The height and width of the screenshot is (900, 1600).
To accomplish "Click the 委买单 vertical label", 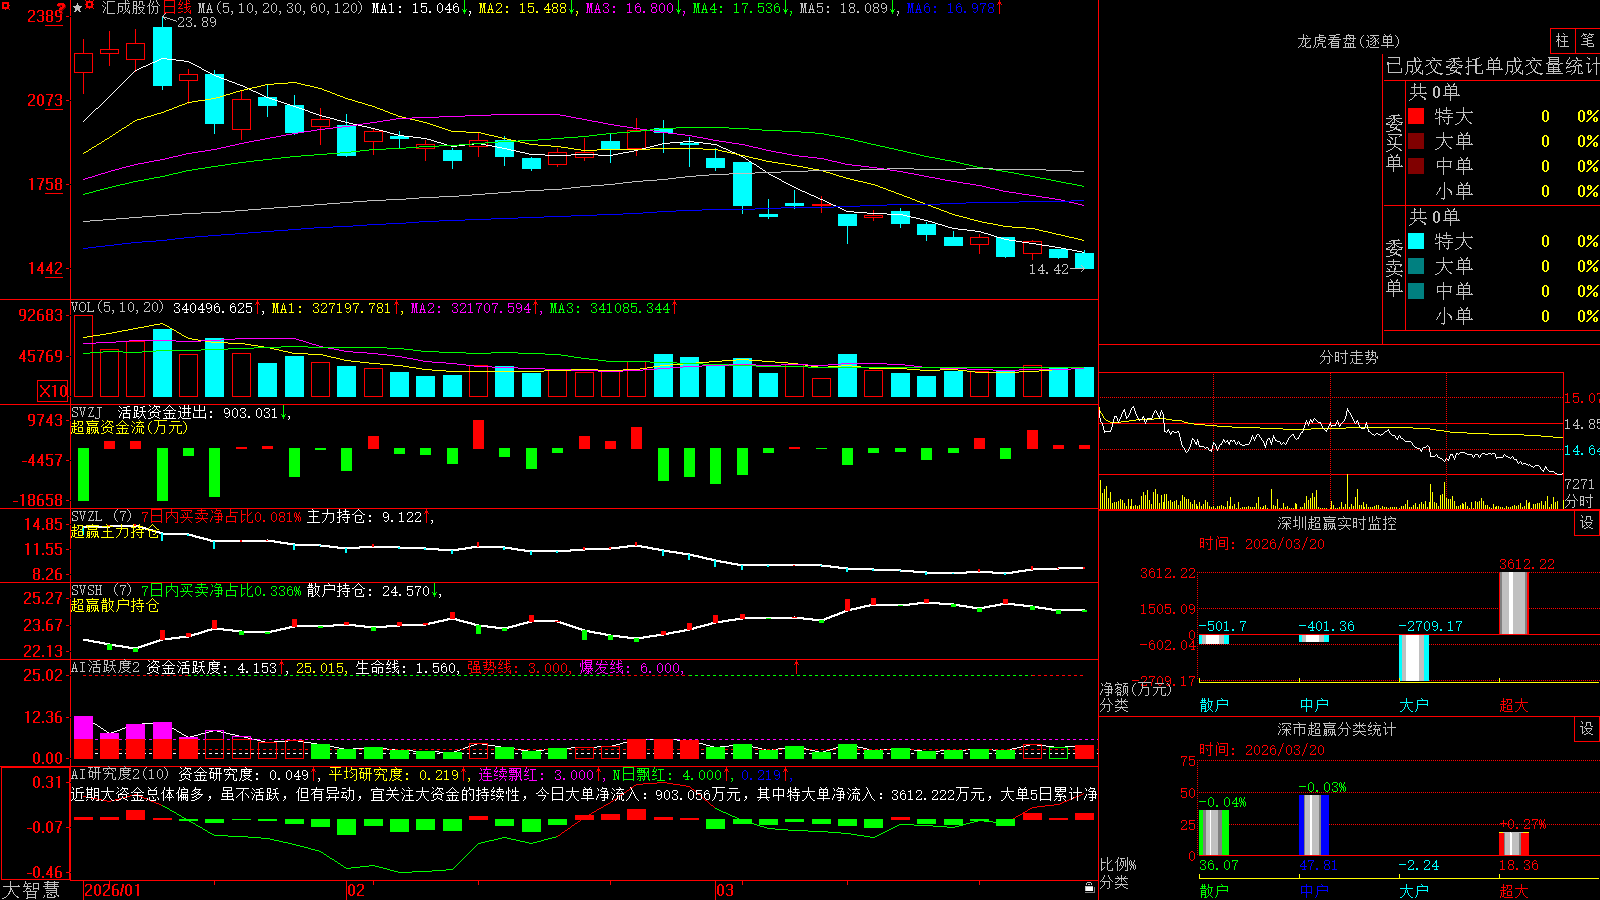I will click(x=1394, y=143).
